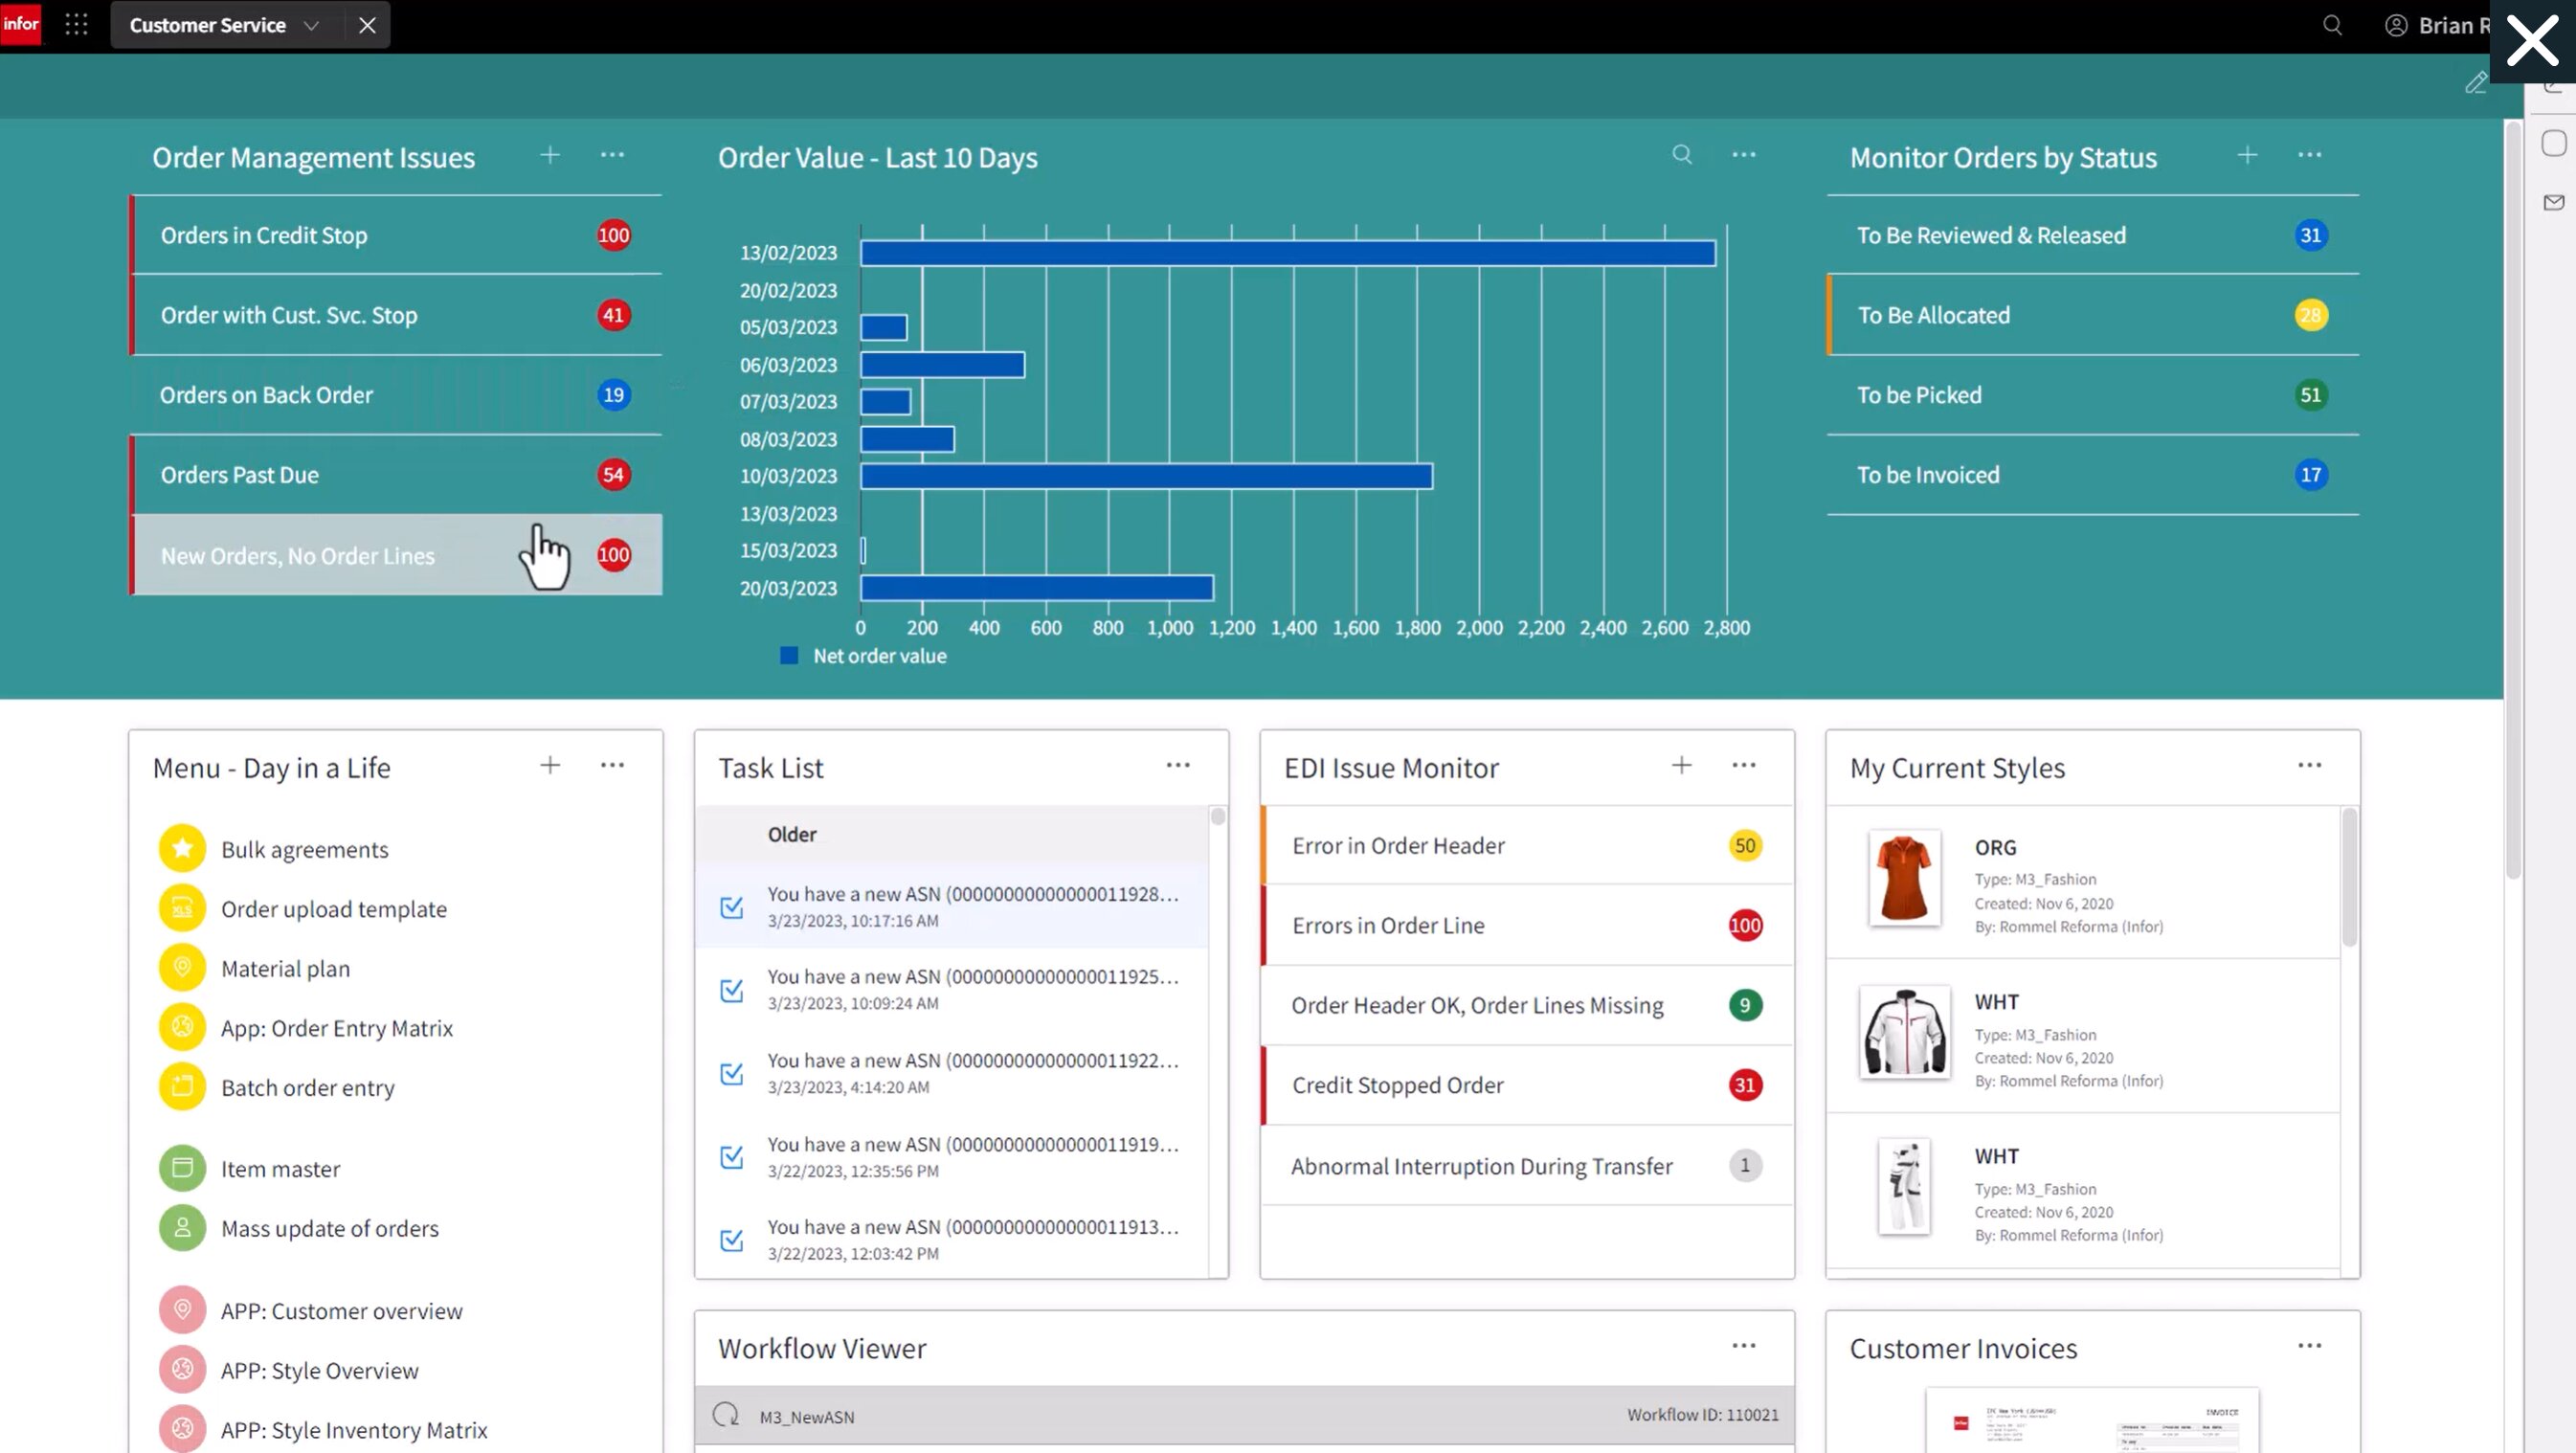Open the yellow Bulk agreements star icon

pos(182,849)
